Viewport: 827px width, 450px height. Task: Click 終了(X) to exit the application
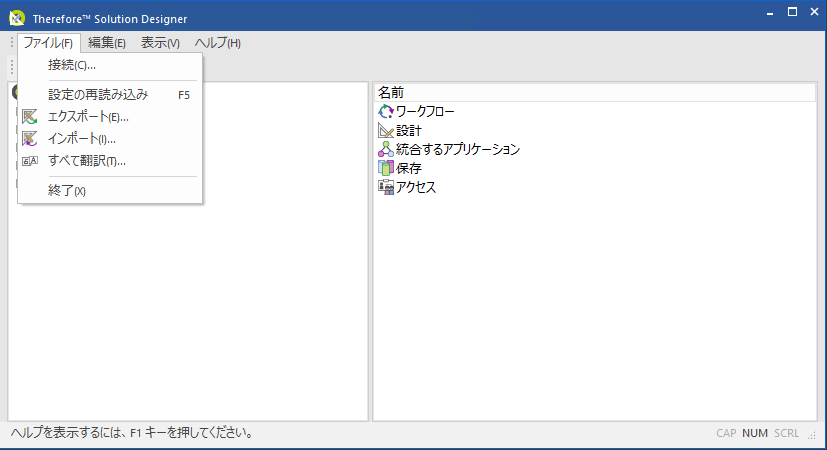(x=110, y=190)
